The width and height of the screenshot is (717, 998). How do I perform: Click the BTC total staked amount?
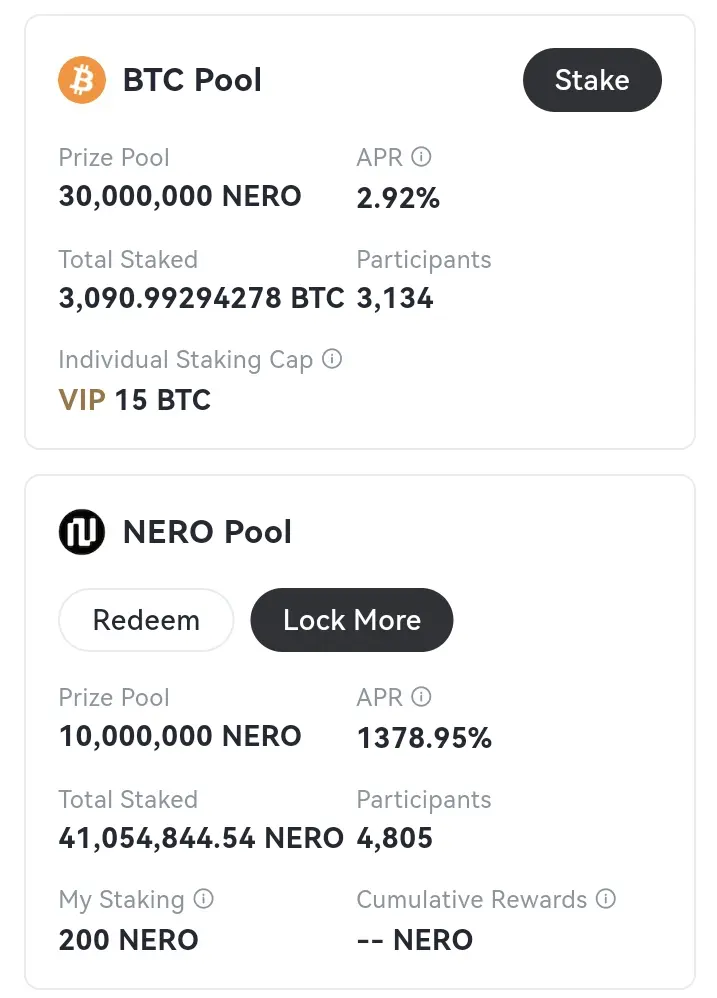(x=202, y=298)
